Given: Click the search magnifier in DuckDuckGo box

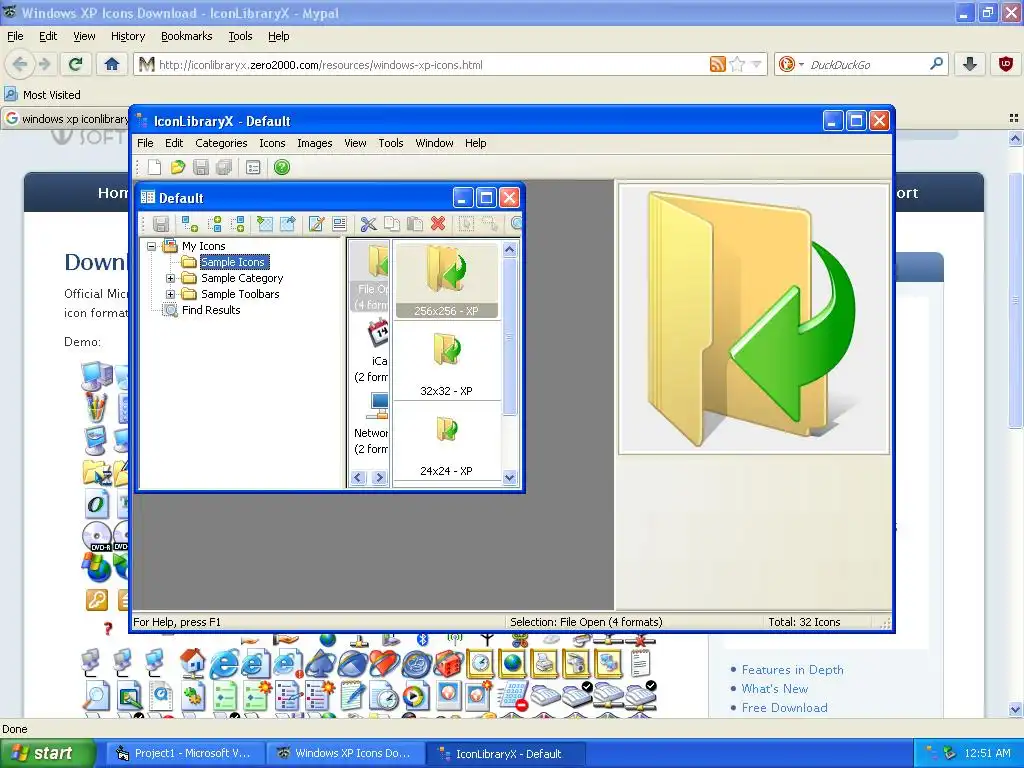Looking at the screenshot, I should pos(936,64).
